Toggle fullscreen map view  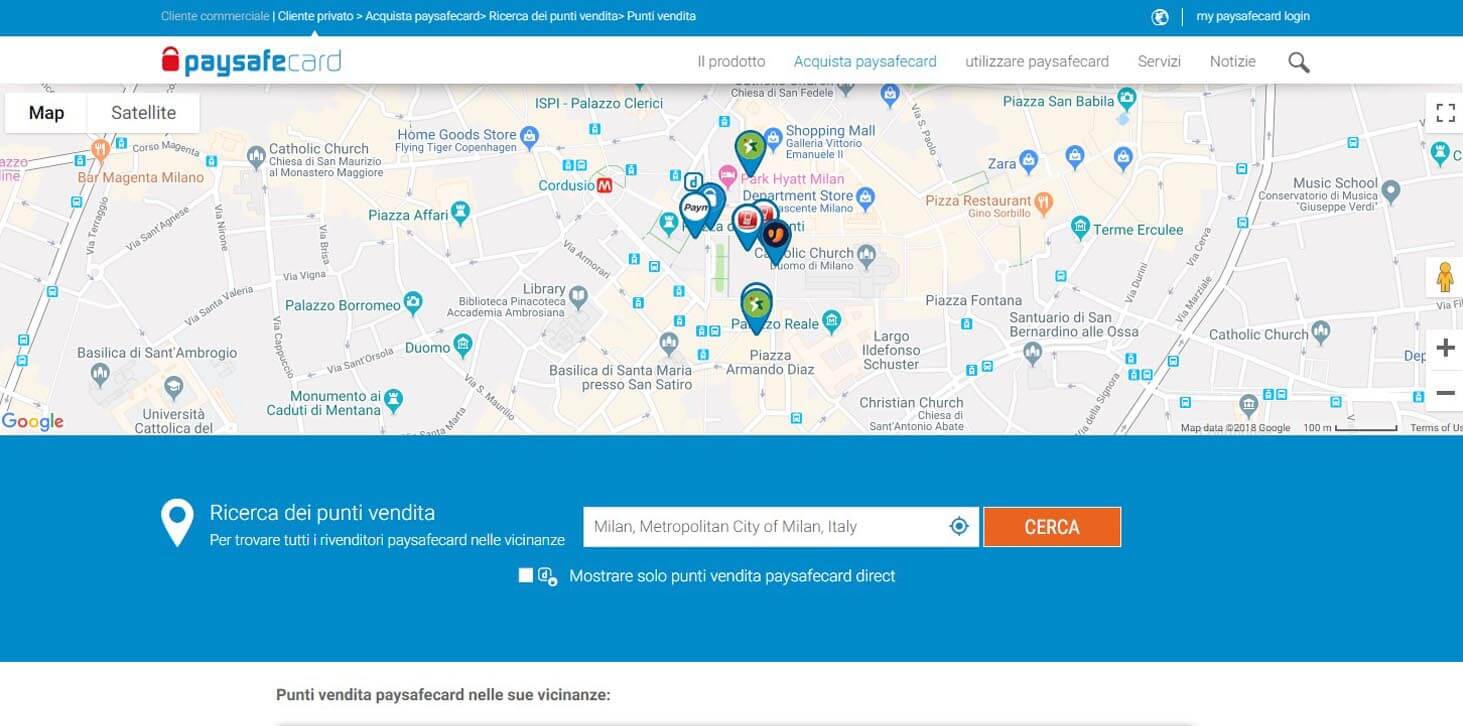pos(1445,113)
